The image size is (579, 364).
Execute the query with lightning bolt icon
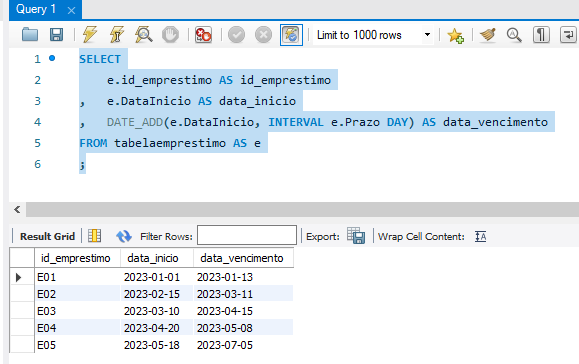click(90, 35)
